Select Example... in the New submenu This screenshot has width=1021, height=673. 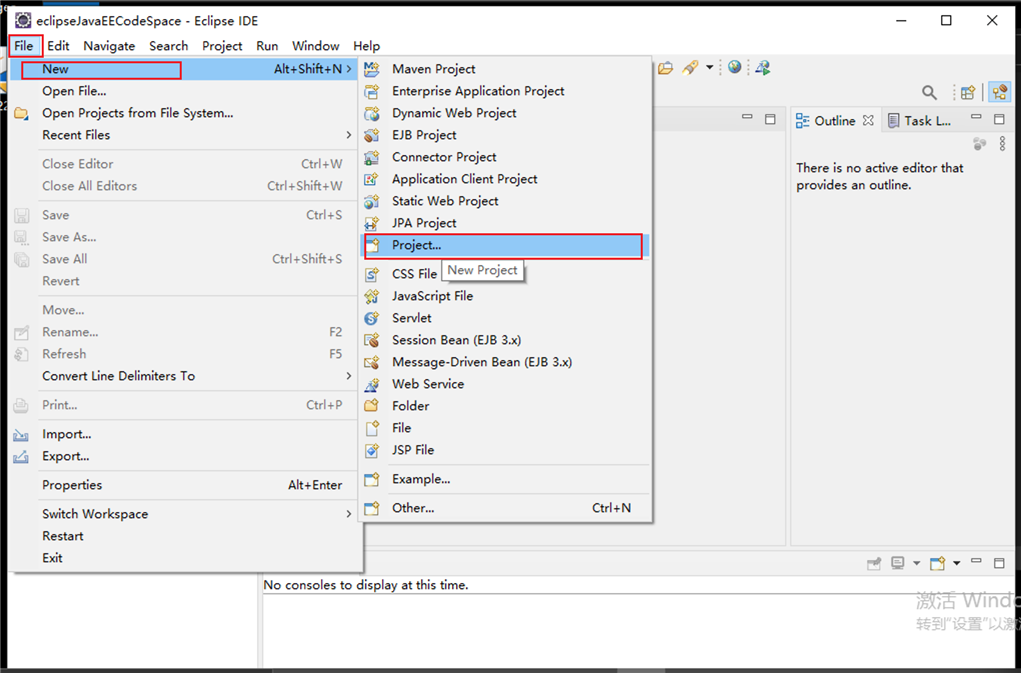[x=505, y=480]
